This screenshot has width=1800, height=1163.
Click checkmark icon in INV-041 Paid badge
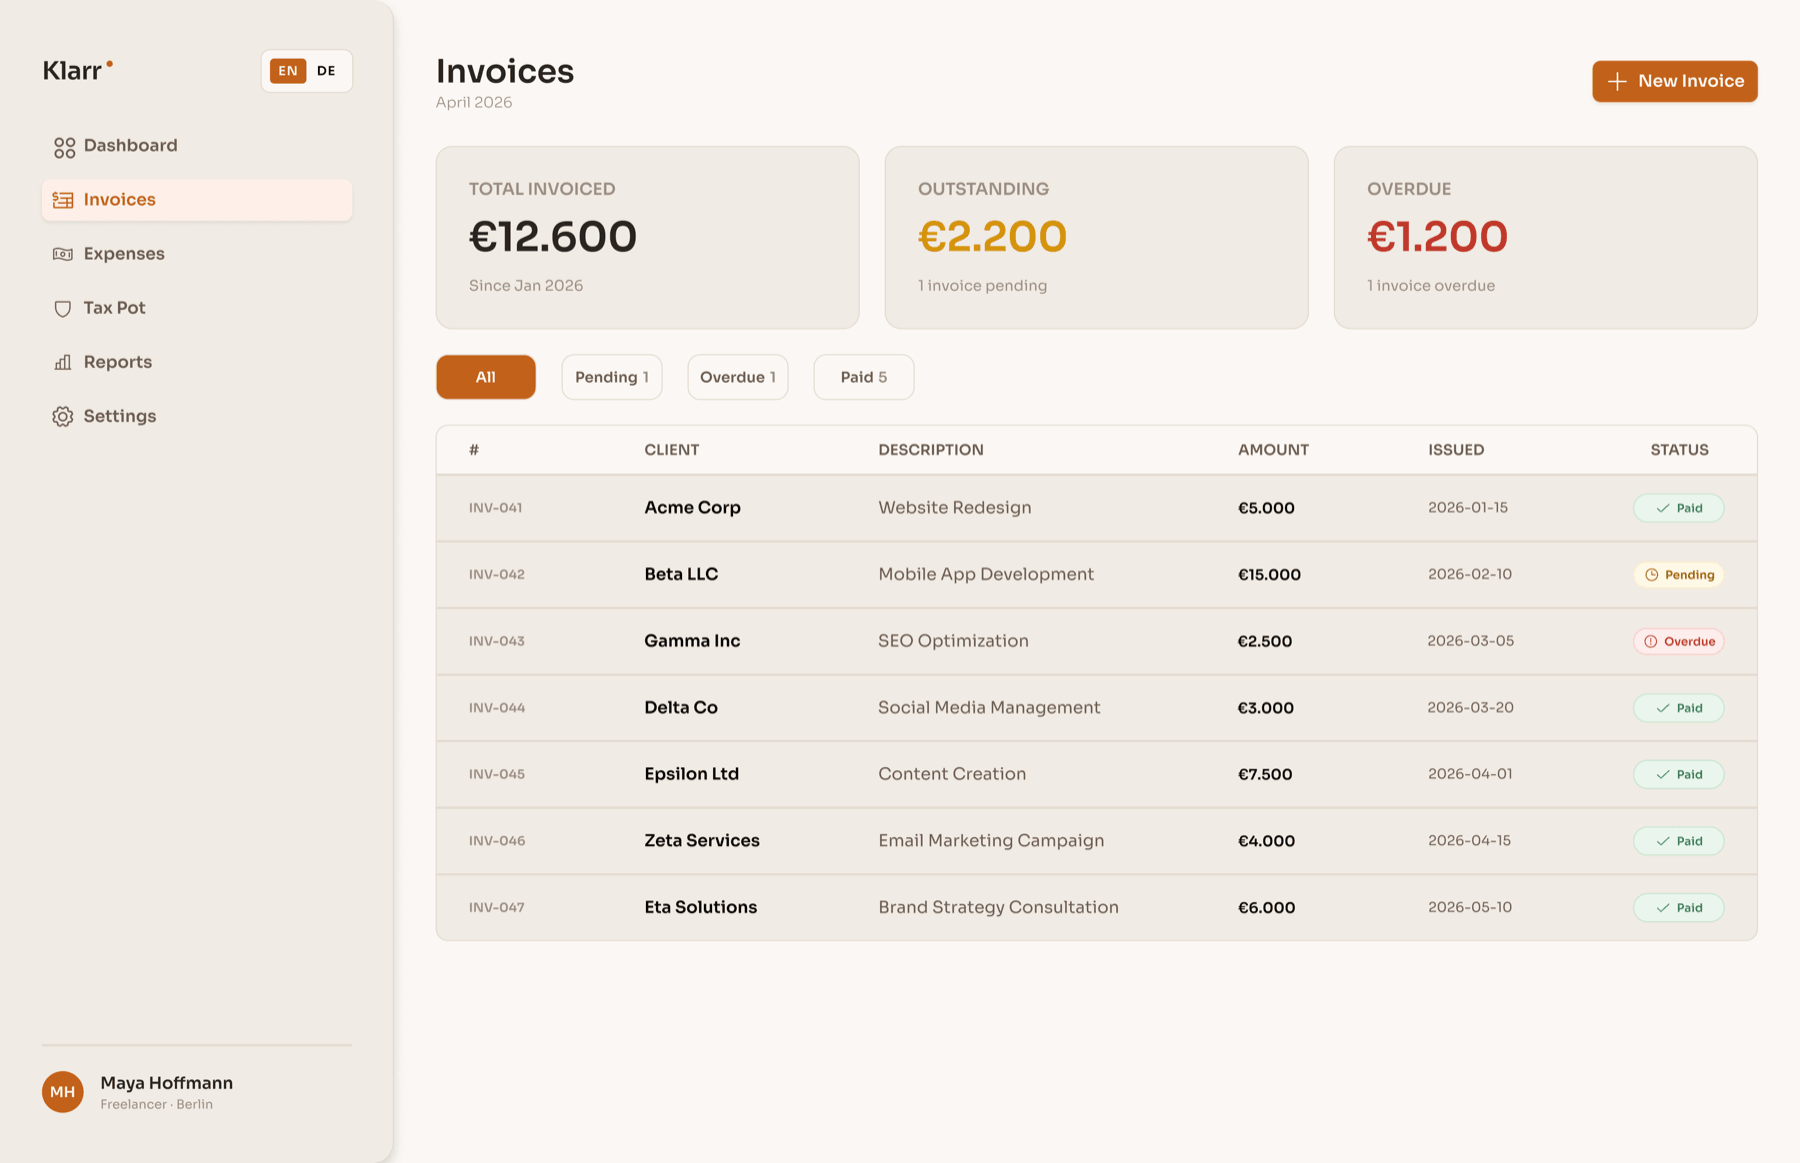1663,508
